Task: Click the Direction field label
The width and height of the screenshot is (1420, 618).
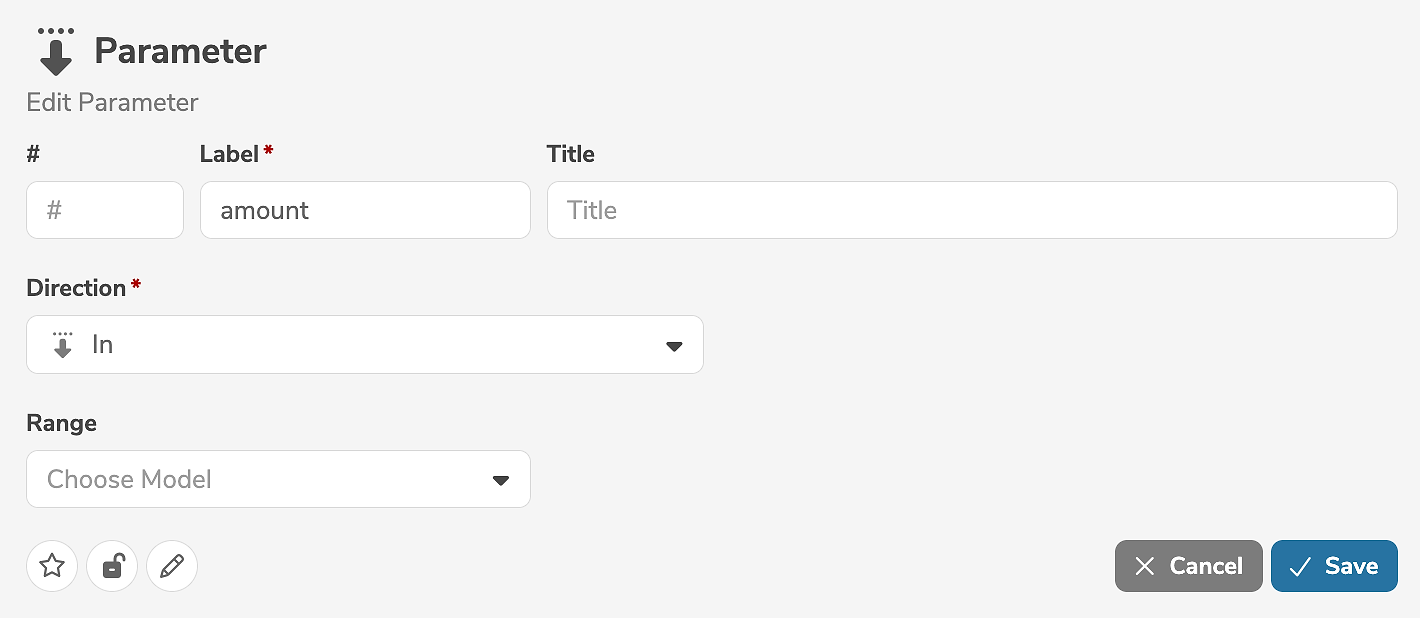Action: tap(76, 288)
